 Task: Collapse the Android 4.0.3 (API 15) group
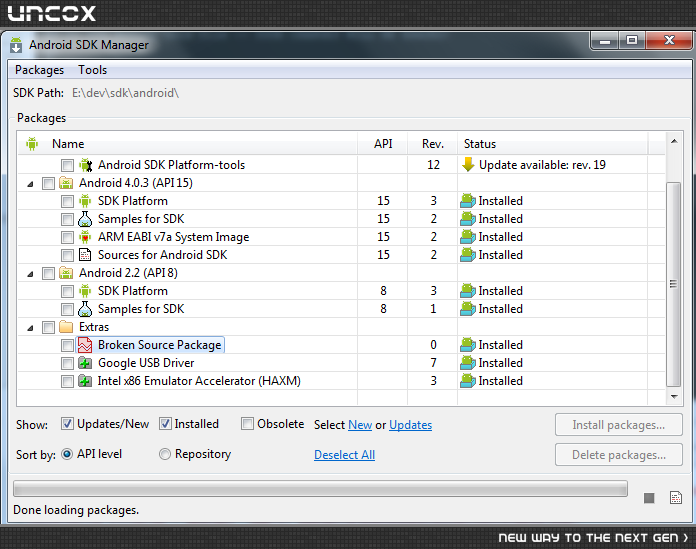point(30,184)
